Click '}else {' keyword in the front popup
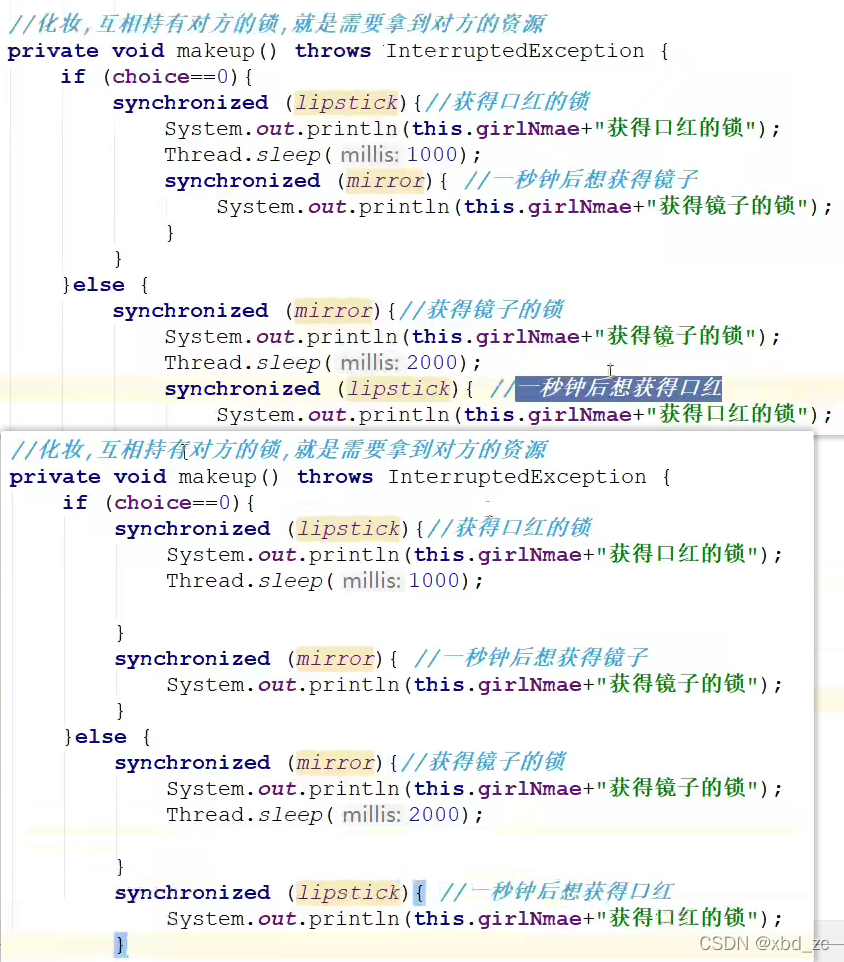The image size is (844, 962). tap(107, 736)
